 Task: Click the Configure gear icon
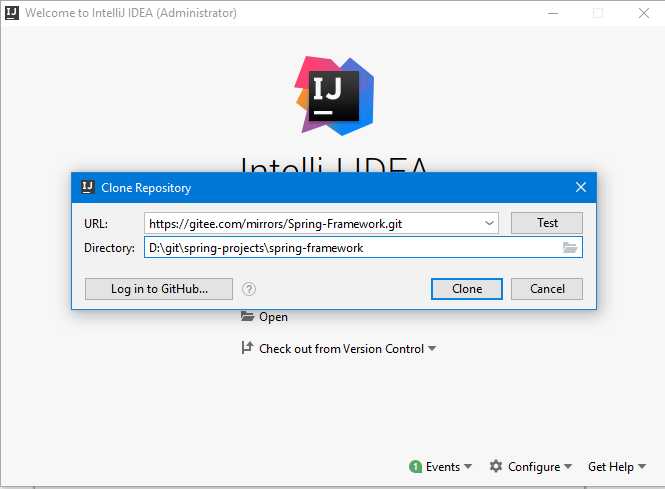(496, 466)
